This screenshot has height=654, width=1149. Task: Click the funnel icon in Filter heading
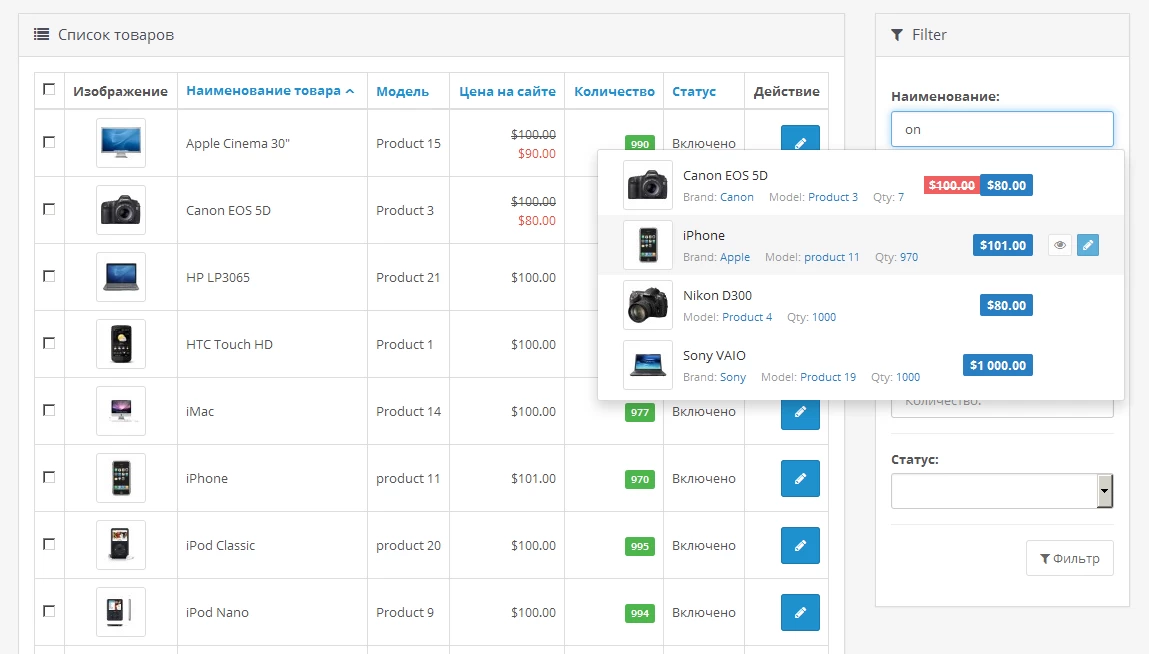tap(897, 34)
